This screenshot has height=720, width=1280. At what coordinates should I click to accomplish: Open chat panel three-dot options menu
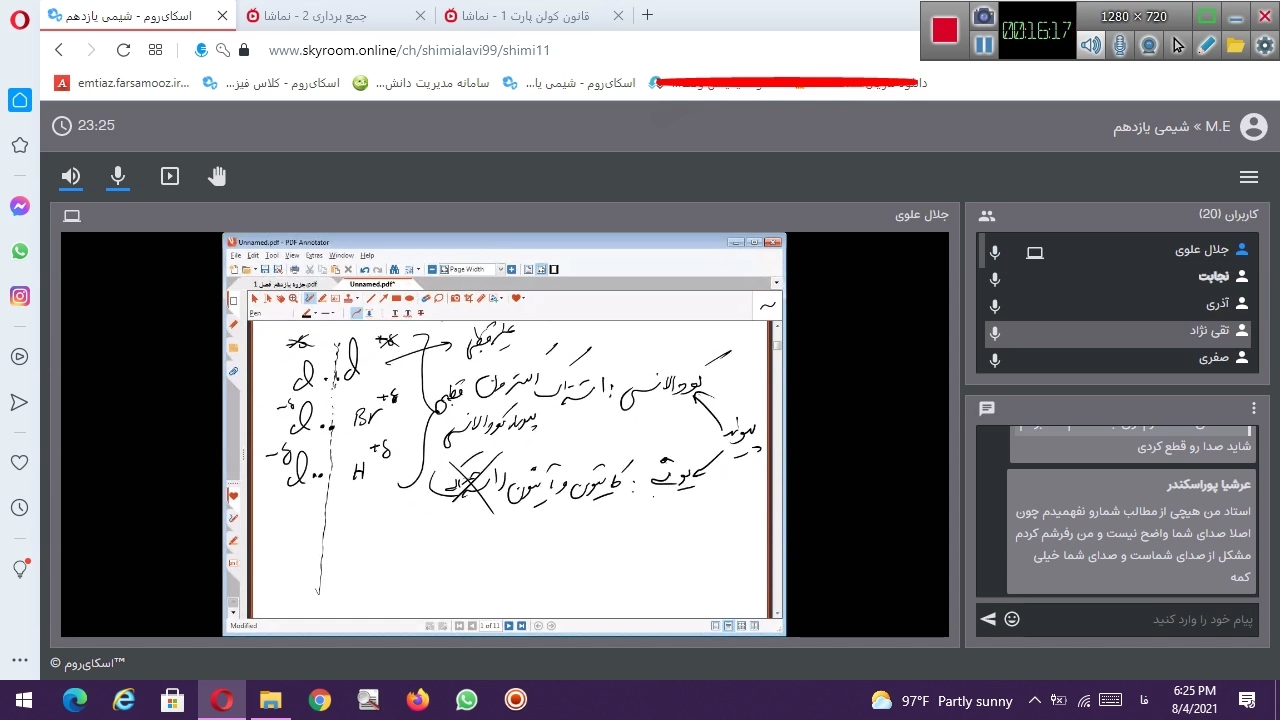(x=1253, y=408)
